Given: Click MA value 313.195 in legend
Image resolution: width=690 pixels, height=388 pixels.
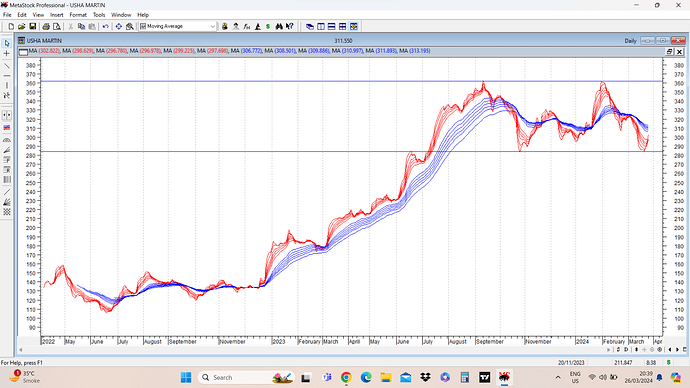Looking at the screenshot, I should (420, 51).
